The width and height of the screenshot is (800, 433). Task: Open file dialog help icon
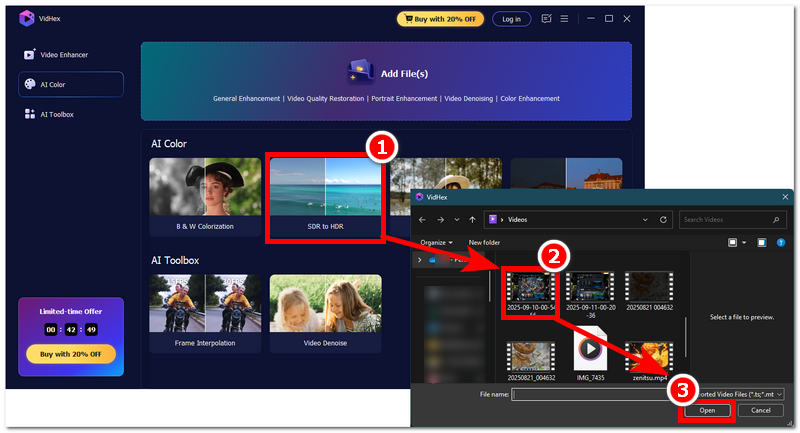coord(779,242)
